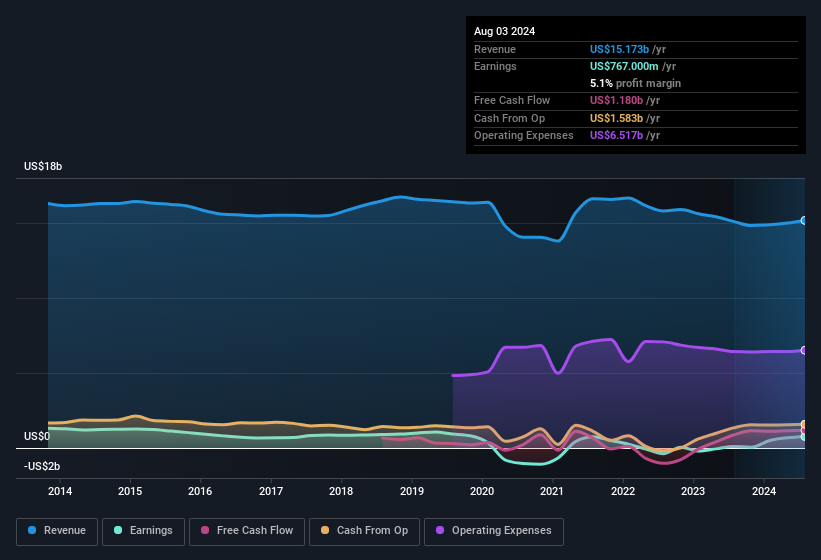This screenshot has height=560, width=821.
Task: Click the Revenue line end marker
Action: (804, 220)
